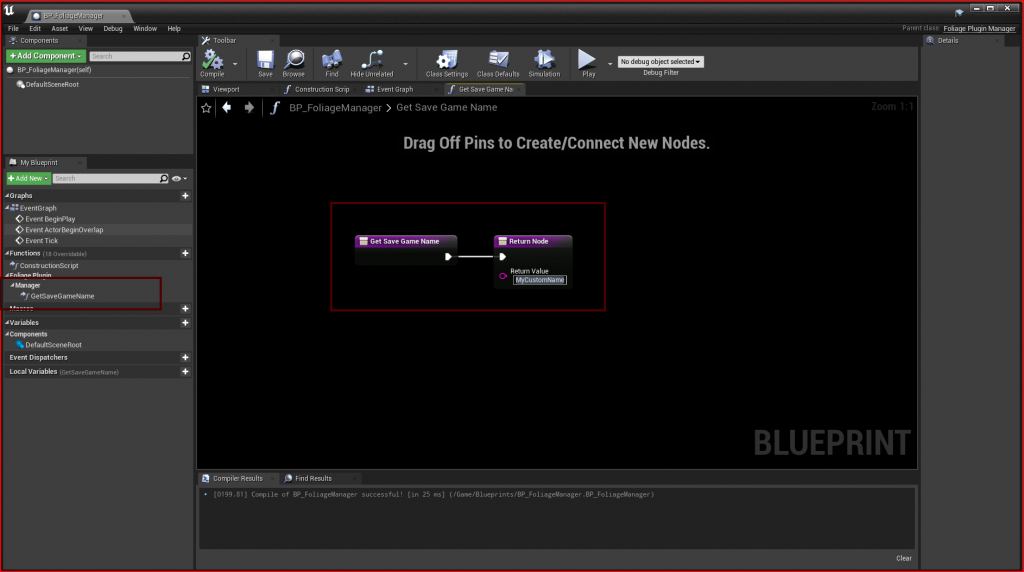Click the Return Value text field
The image size is (1024, 572).
coord(540,280)
